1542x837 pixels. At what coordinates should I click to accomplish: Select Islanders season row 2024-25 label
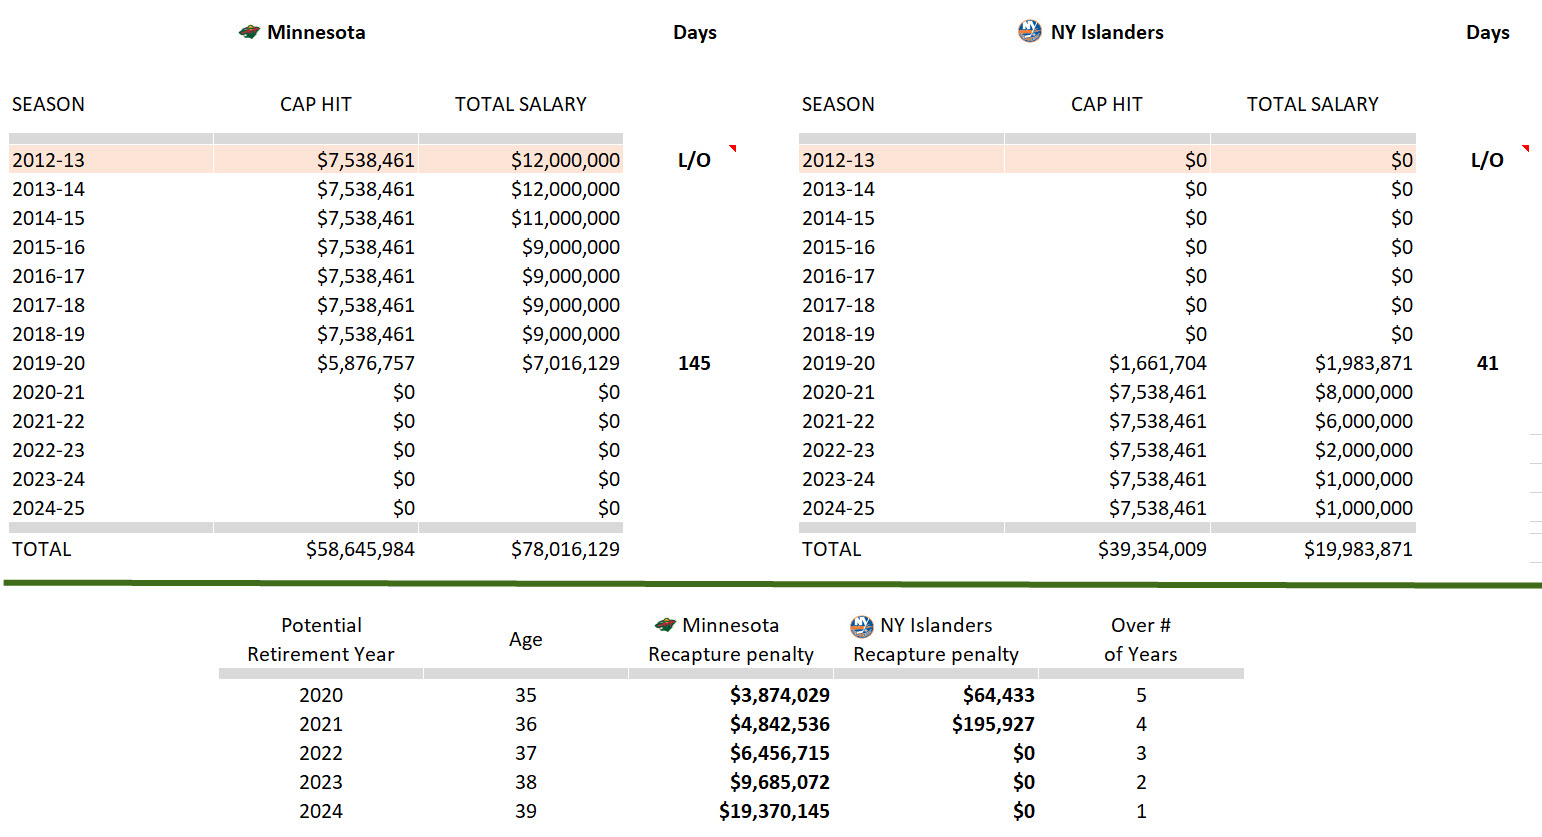[x=838, y=508]
